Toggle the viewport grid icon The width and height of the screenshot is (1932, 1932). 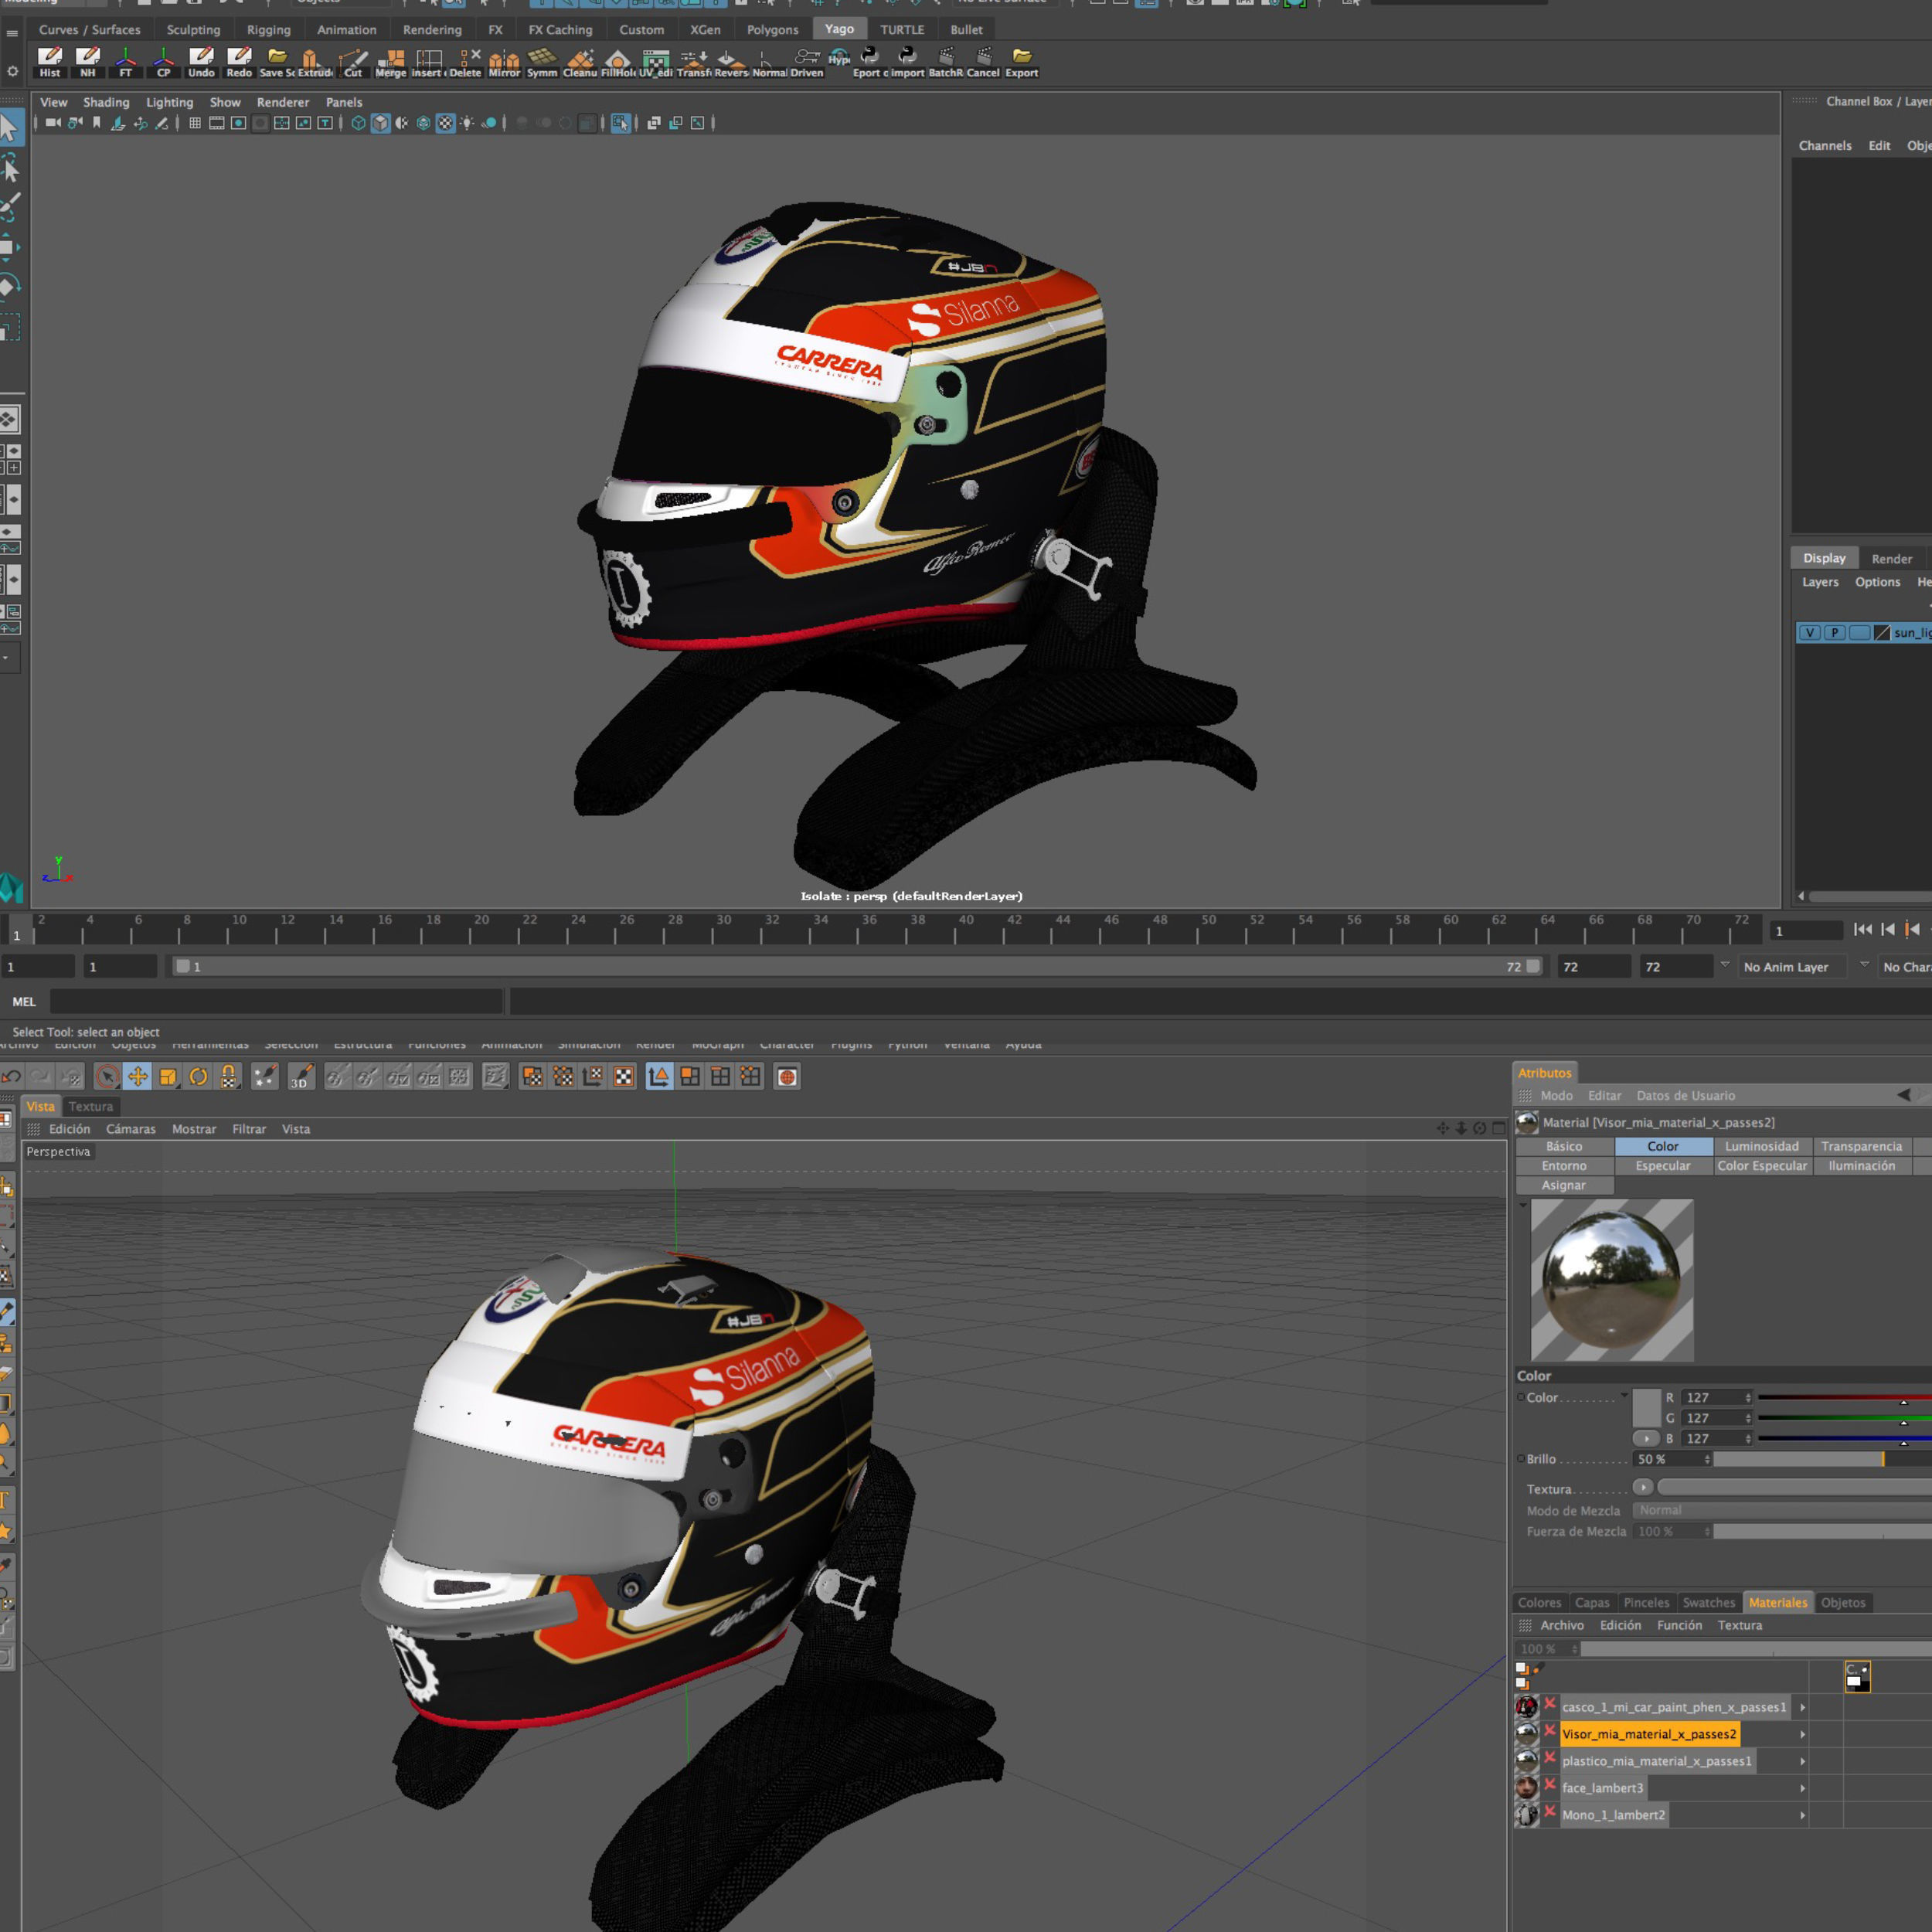click(x=195, y=123)
